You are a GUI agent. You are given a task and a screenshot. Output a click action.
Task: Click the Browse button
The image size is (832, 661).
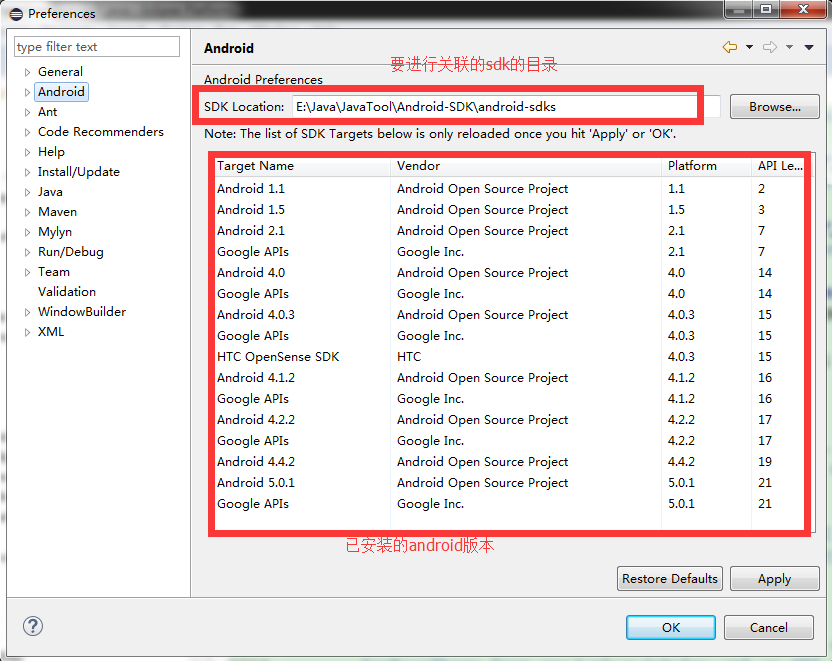coord(775,107)
